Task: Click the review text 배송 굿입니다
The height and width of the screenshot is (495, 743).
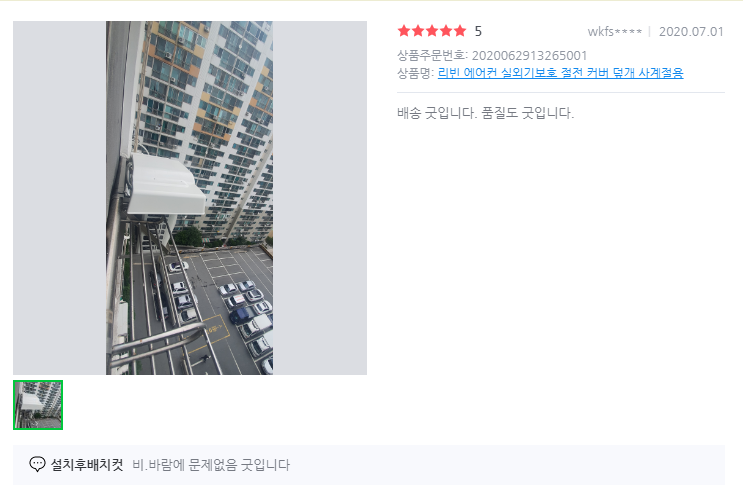Action: pos(436,113)
